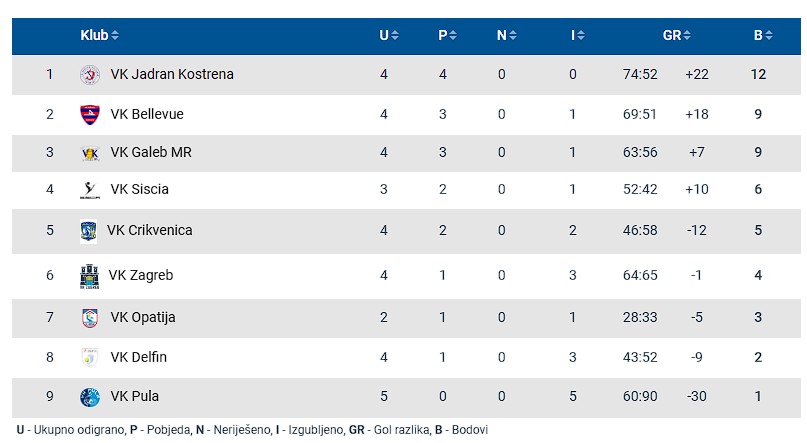Click the VK Delfin club logo
The width and height of the screenshot is (807, 443).
90,357
